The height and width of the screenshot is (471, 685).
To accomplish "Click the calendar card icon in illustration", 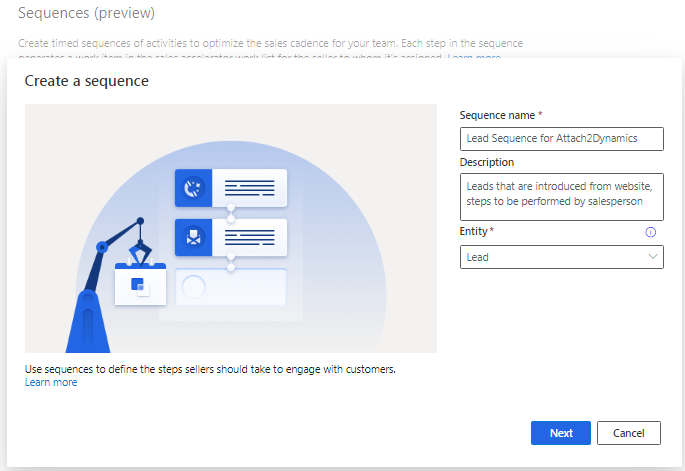I will tap(140, 283).
